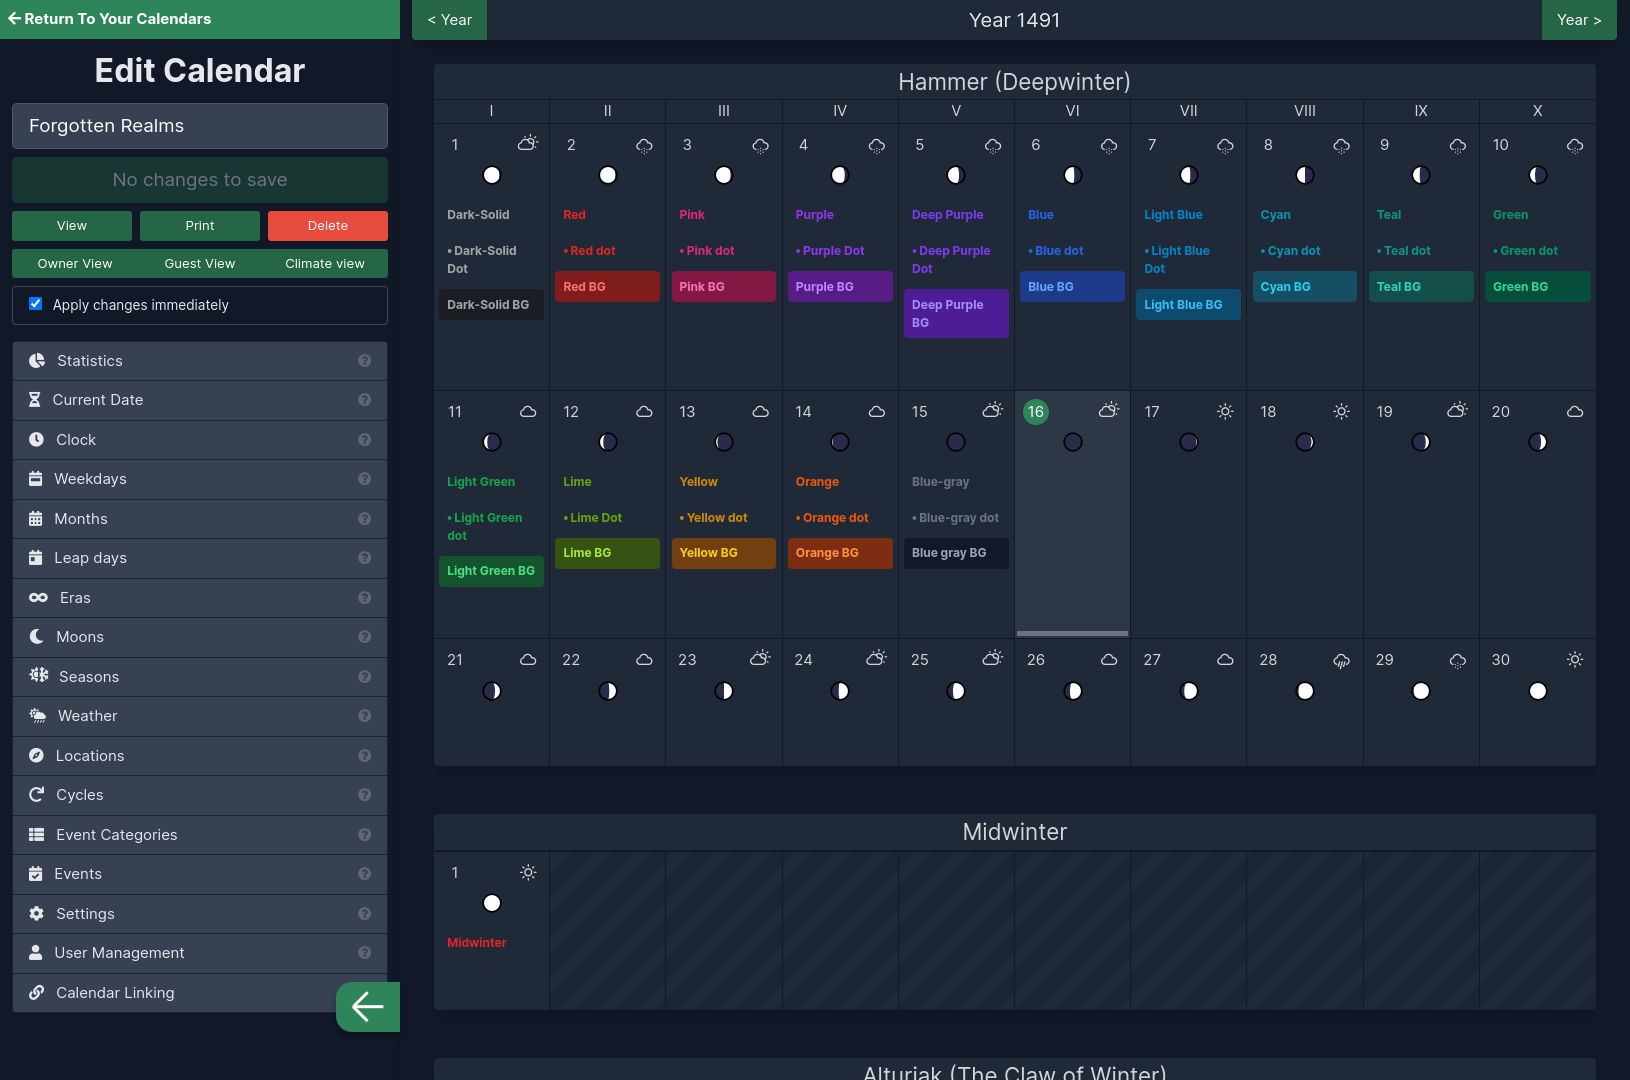The width and height of the screenshot is (1630, 1080).
Task: Click the Forgotten Realms name field
Action: click(x=199, y=126)
